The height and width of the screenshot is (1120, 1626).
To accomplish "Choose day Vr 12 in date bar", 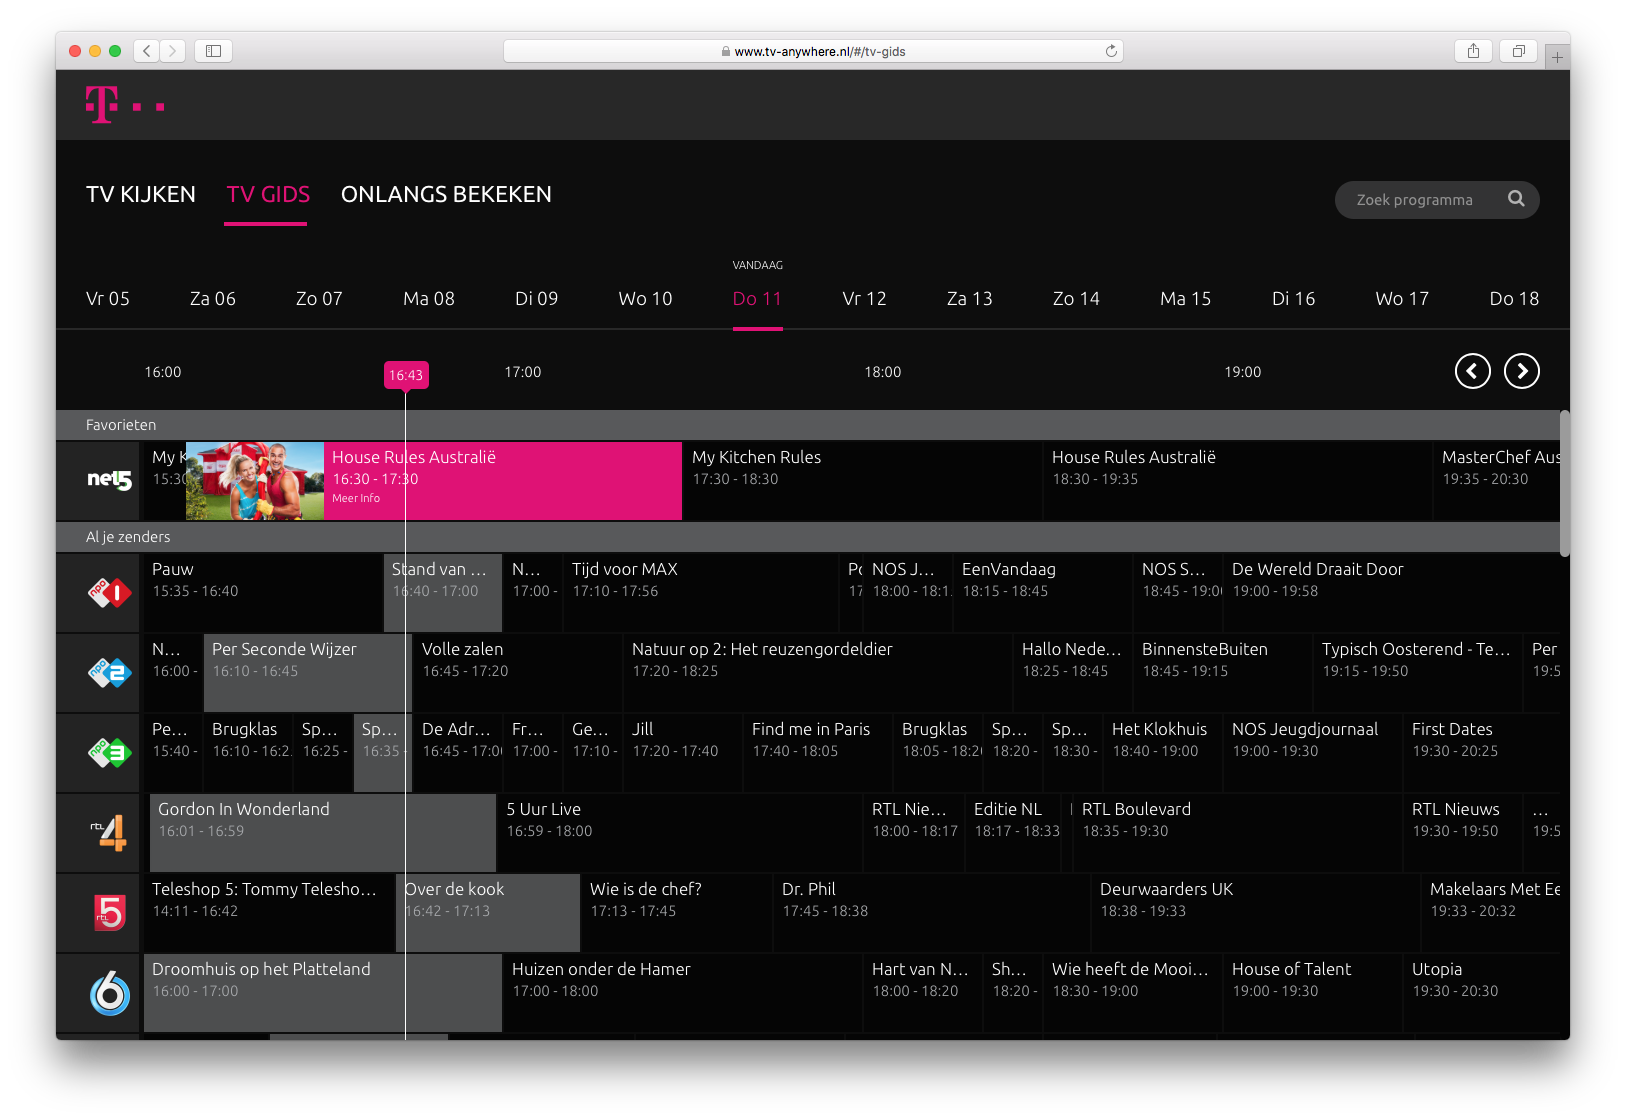I will pyautogui.click(x=864, y=299).
